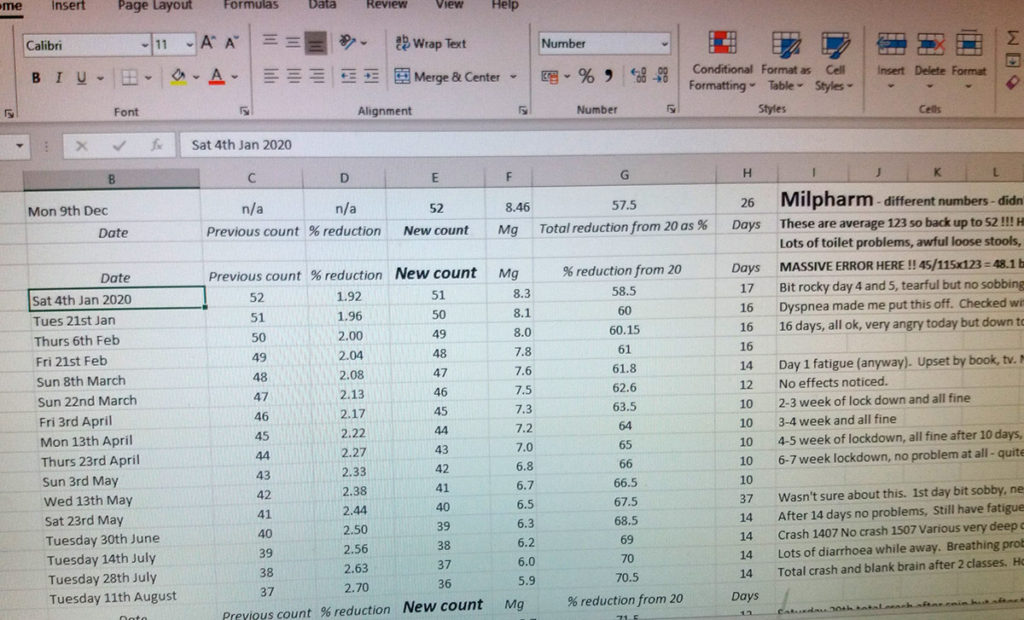This screenshot has width=1024, height=620.
Task: Increase font size
Action: pos(208,43)
